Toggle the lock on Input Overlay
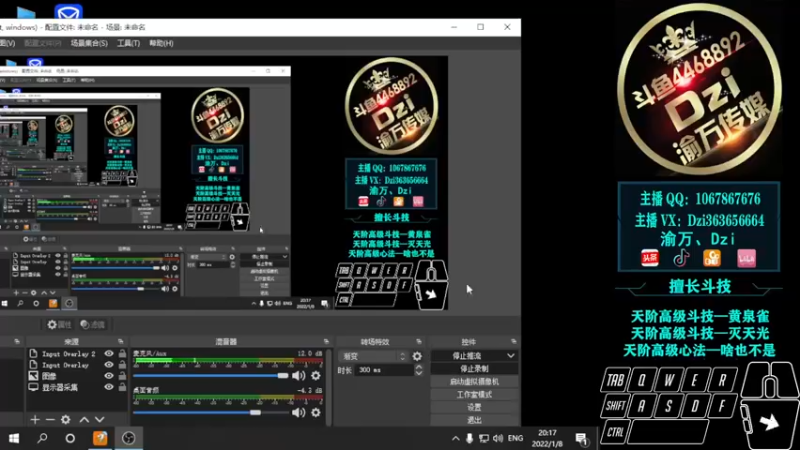Image resolution: width=800 pixels, height=450 pixels. coord(122,364)
